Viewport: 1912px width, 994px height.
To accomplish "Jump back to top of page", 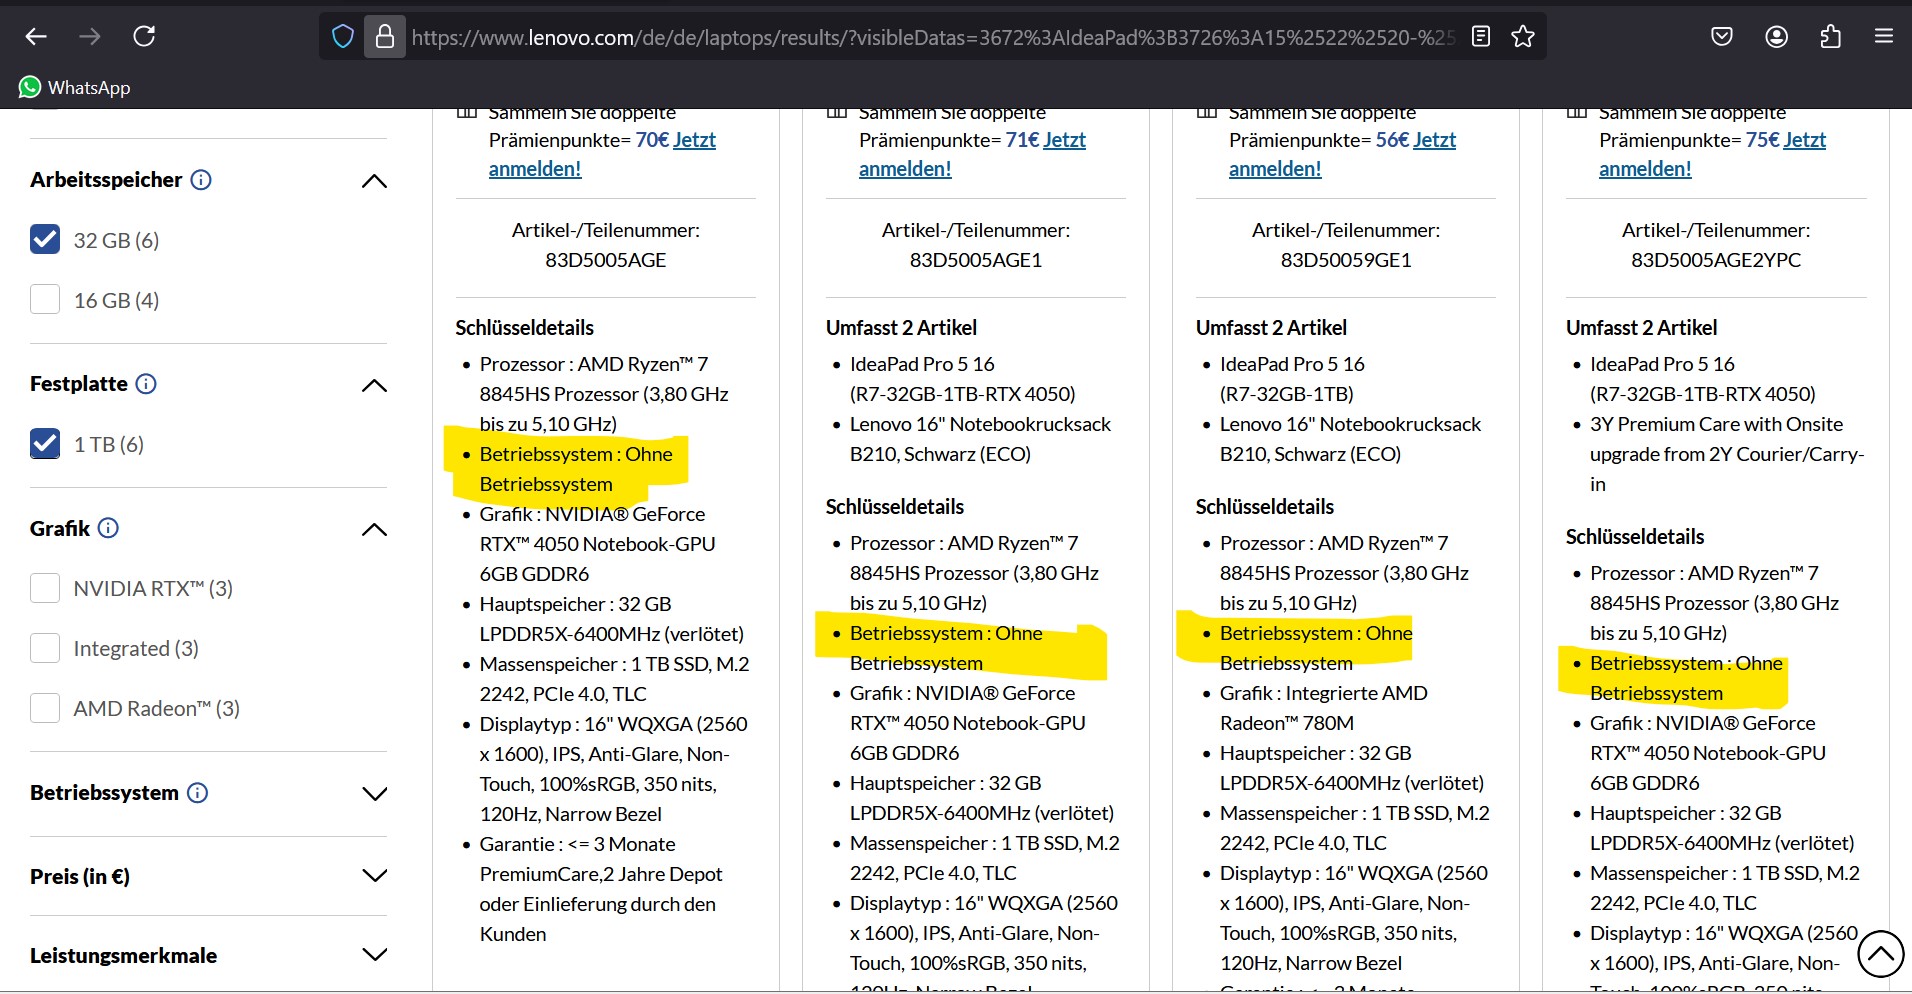I will click(1881, 954).
